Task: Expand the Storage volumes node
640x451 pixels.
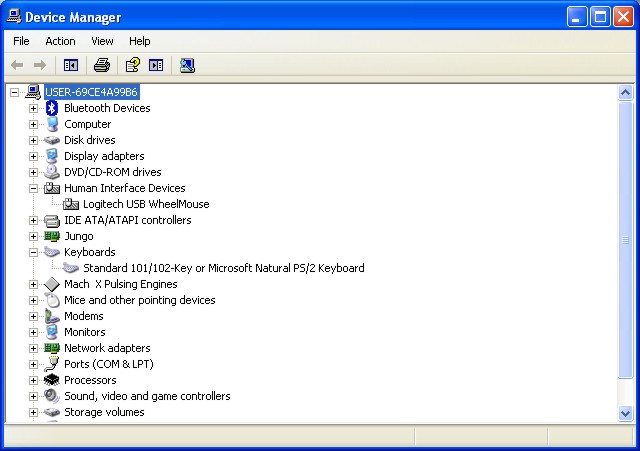Action: pos(33,412)
